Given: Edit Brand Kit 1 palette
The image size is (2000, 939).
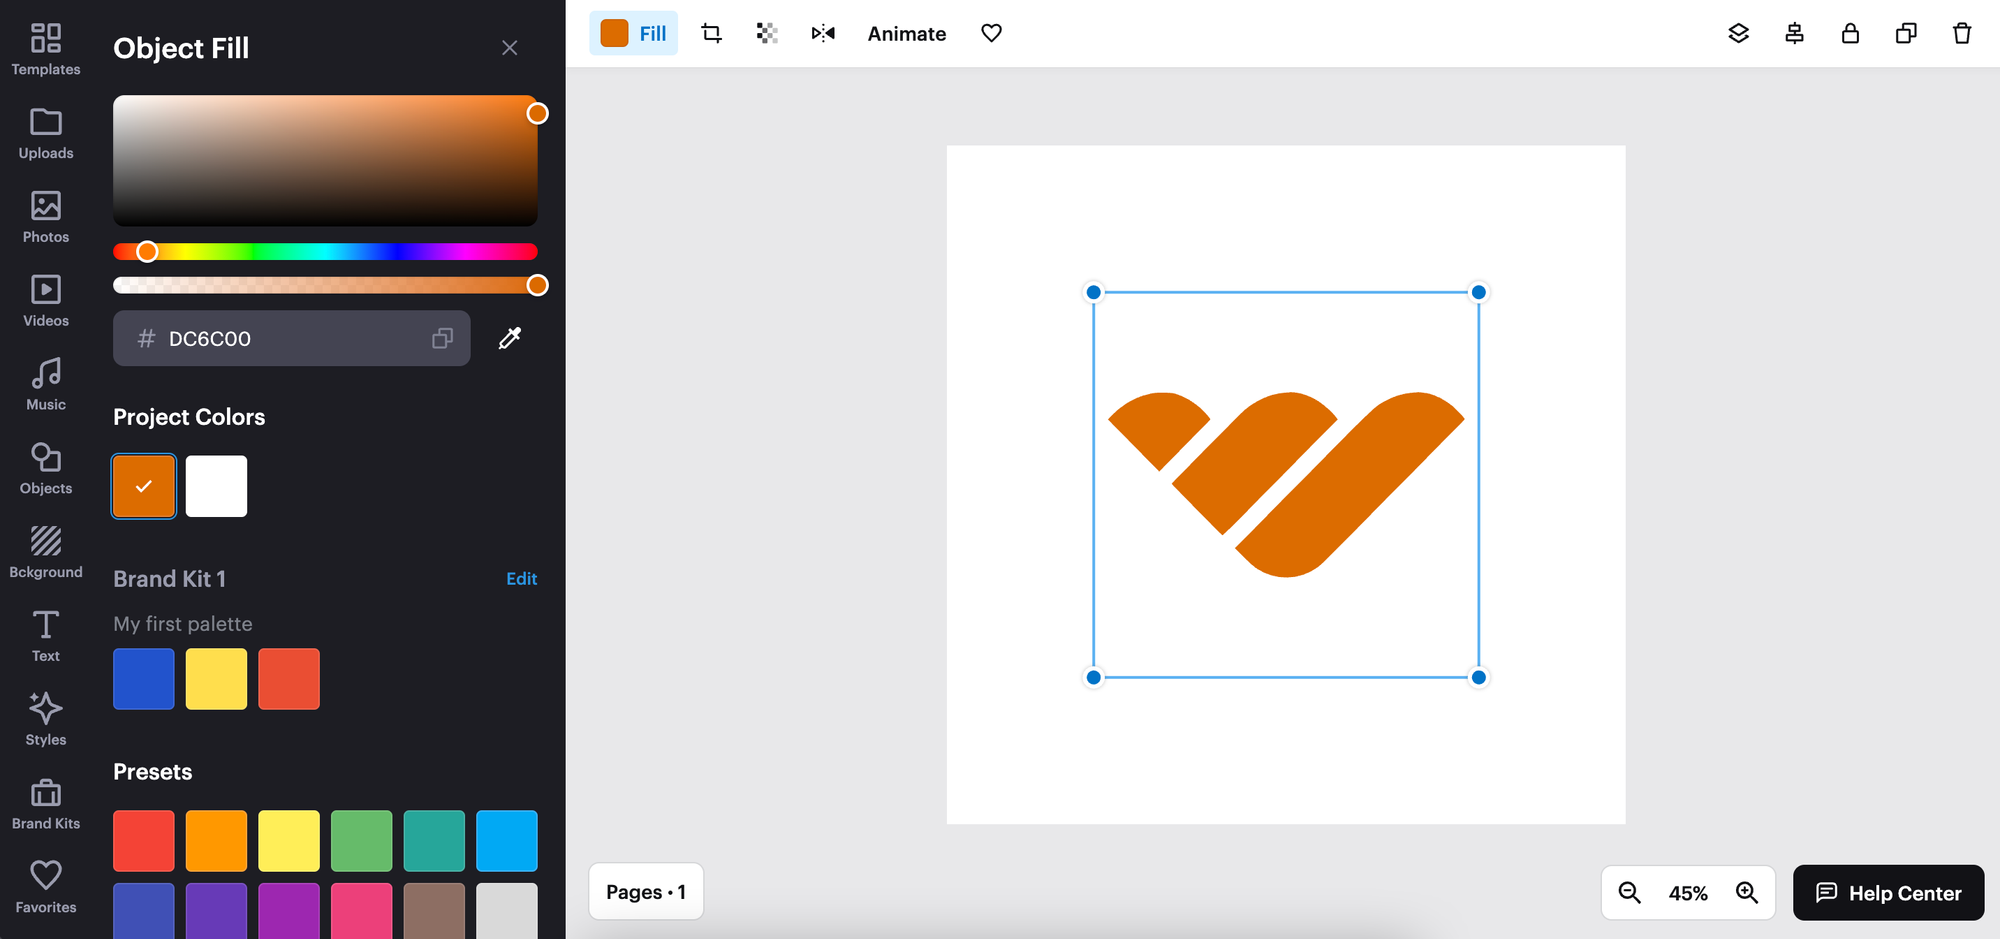Looking at the screenshot, I should click(521, 578).
